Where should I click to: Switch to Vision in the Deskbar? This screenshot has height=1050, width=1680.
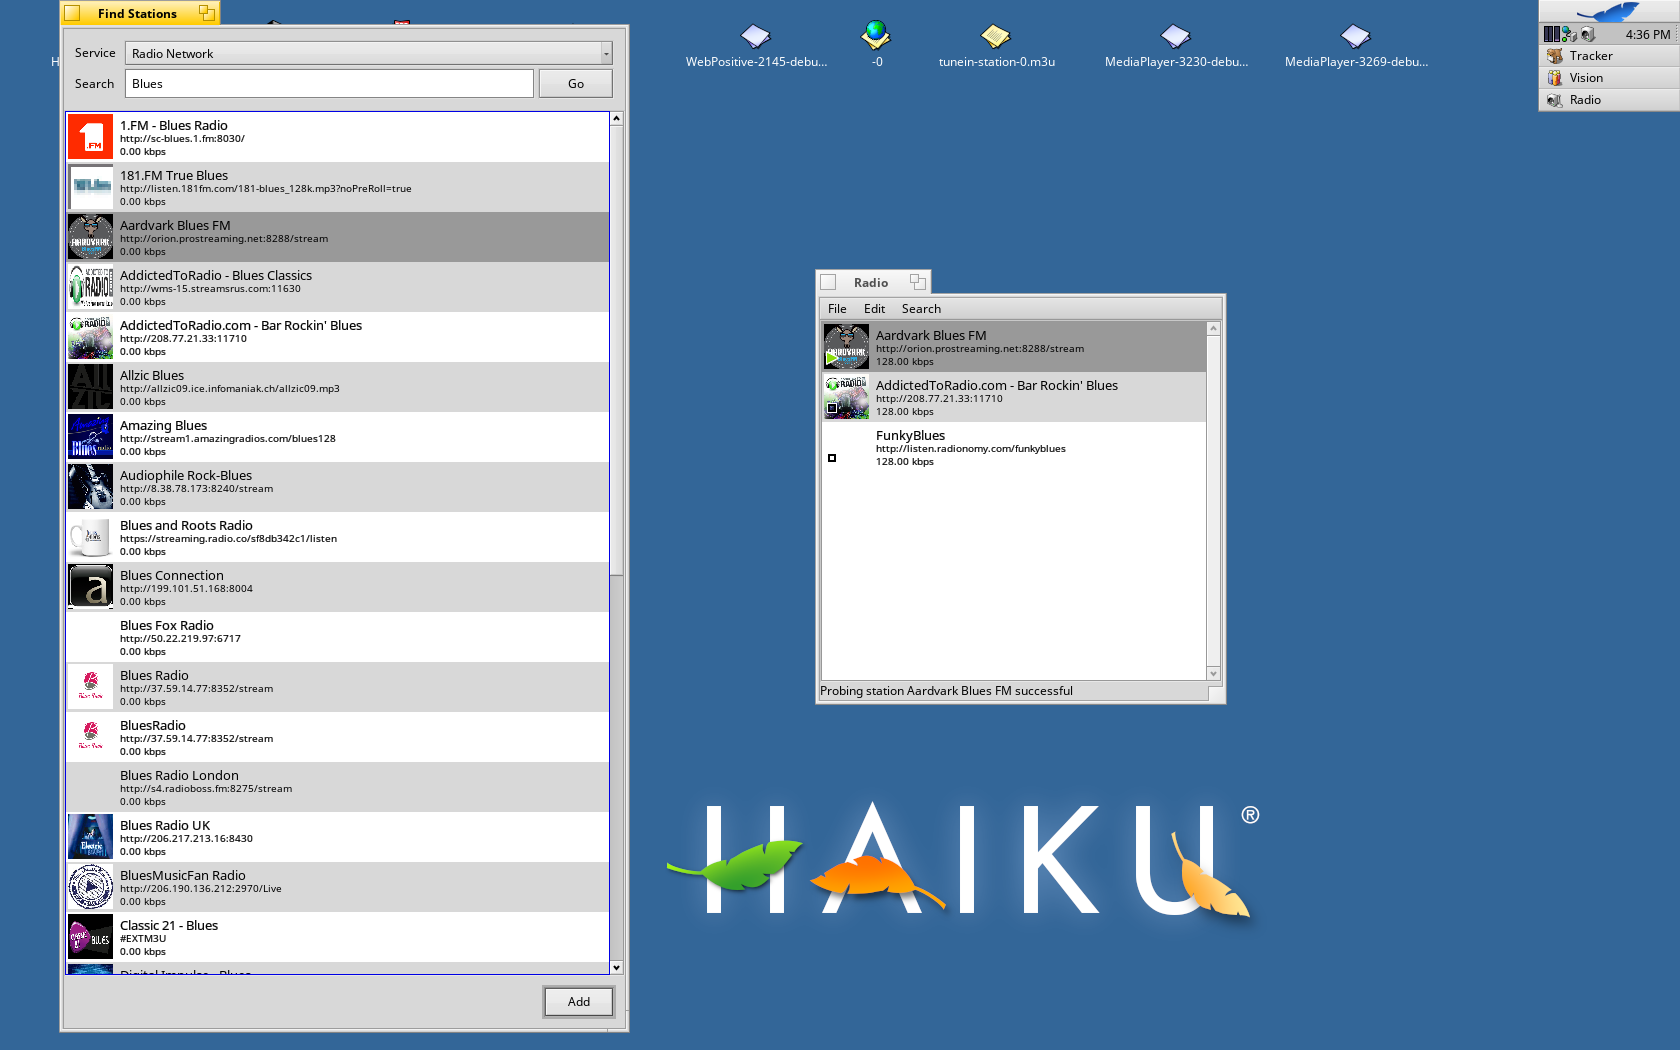coord(1609,78)
